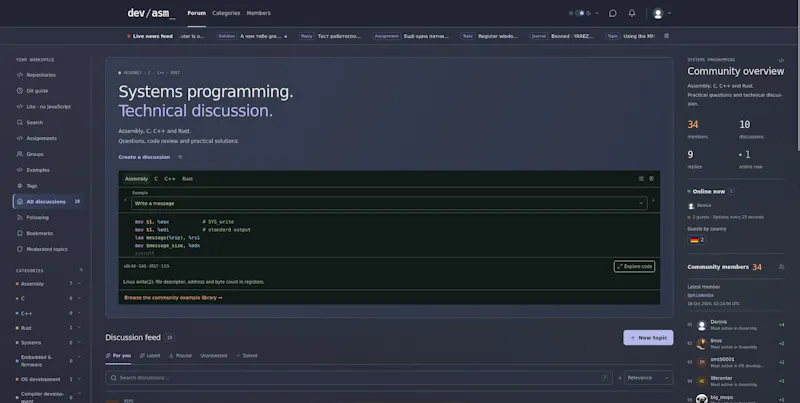Switch code sample to Rust tab
Viewport: 800px width, 403px height.
click(188, 179)
